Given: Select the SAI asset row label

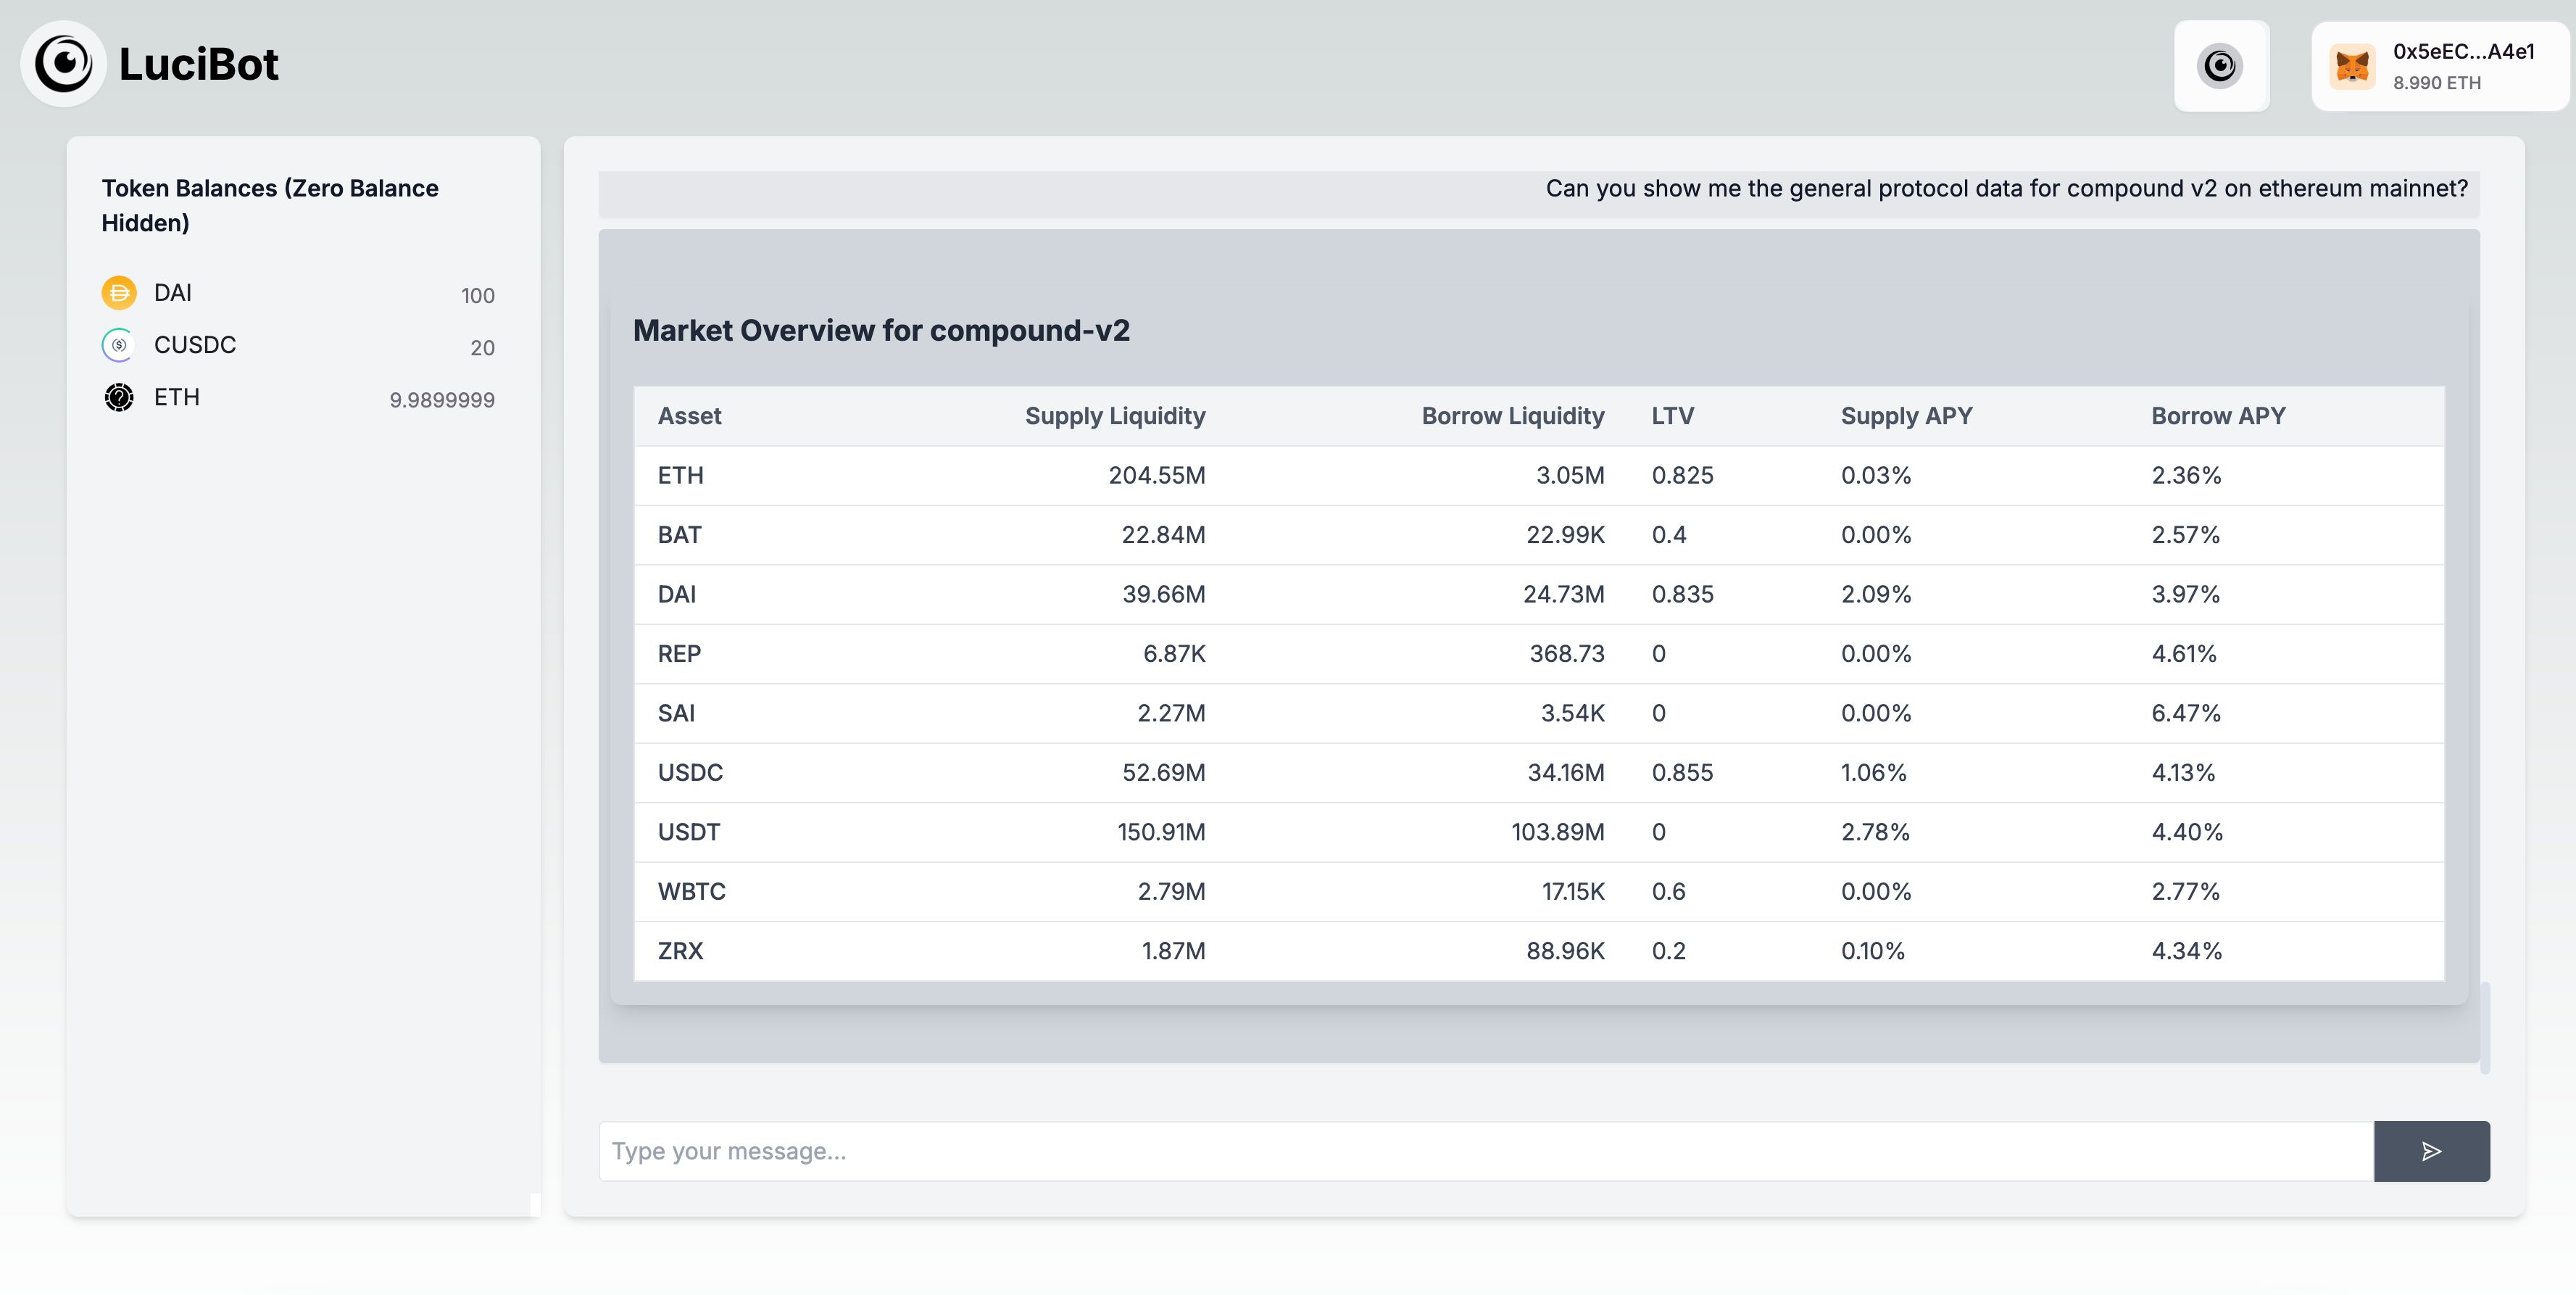Looking at the screenshot, I should click(x=676, y=714).
